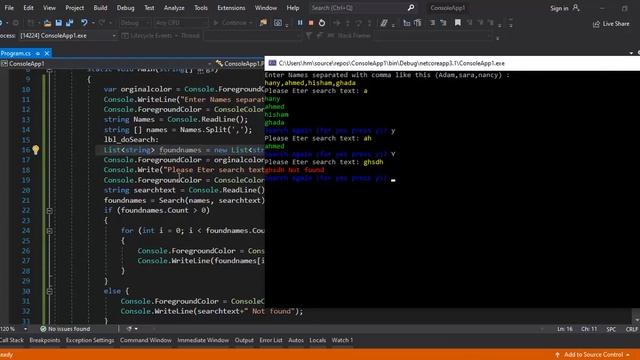
Task: Switch to the Watch 1 tab
Action: 342,340
